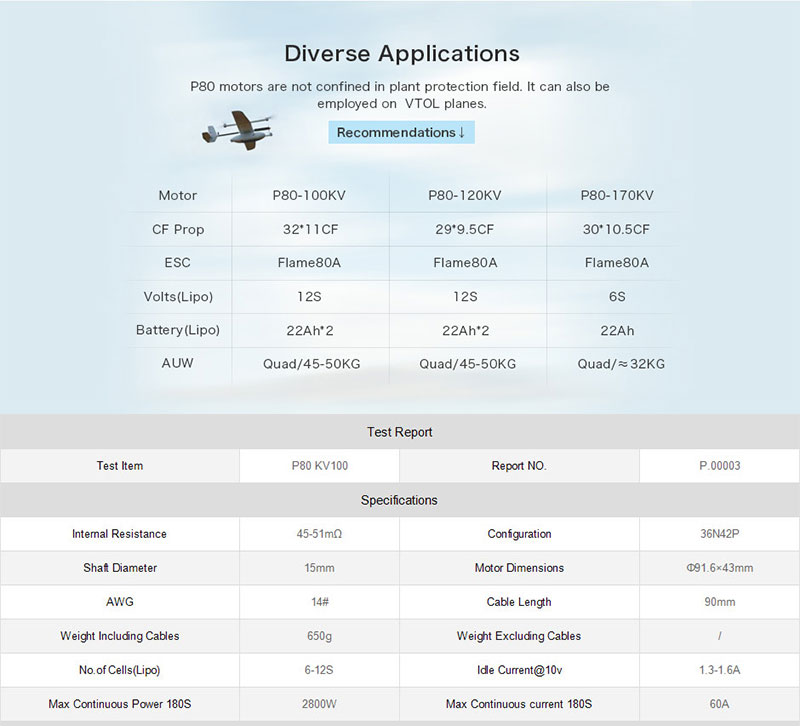Click the 'Internal Resistance' label
800x726 pixels.
coord(119,534)
